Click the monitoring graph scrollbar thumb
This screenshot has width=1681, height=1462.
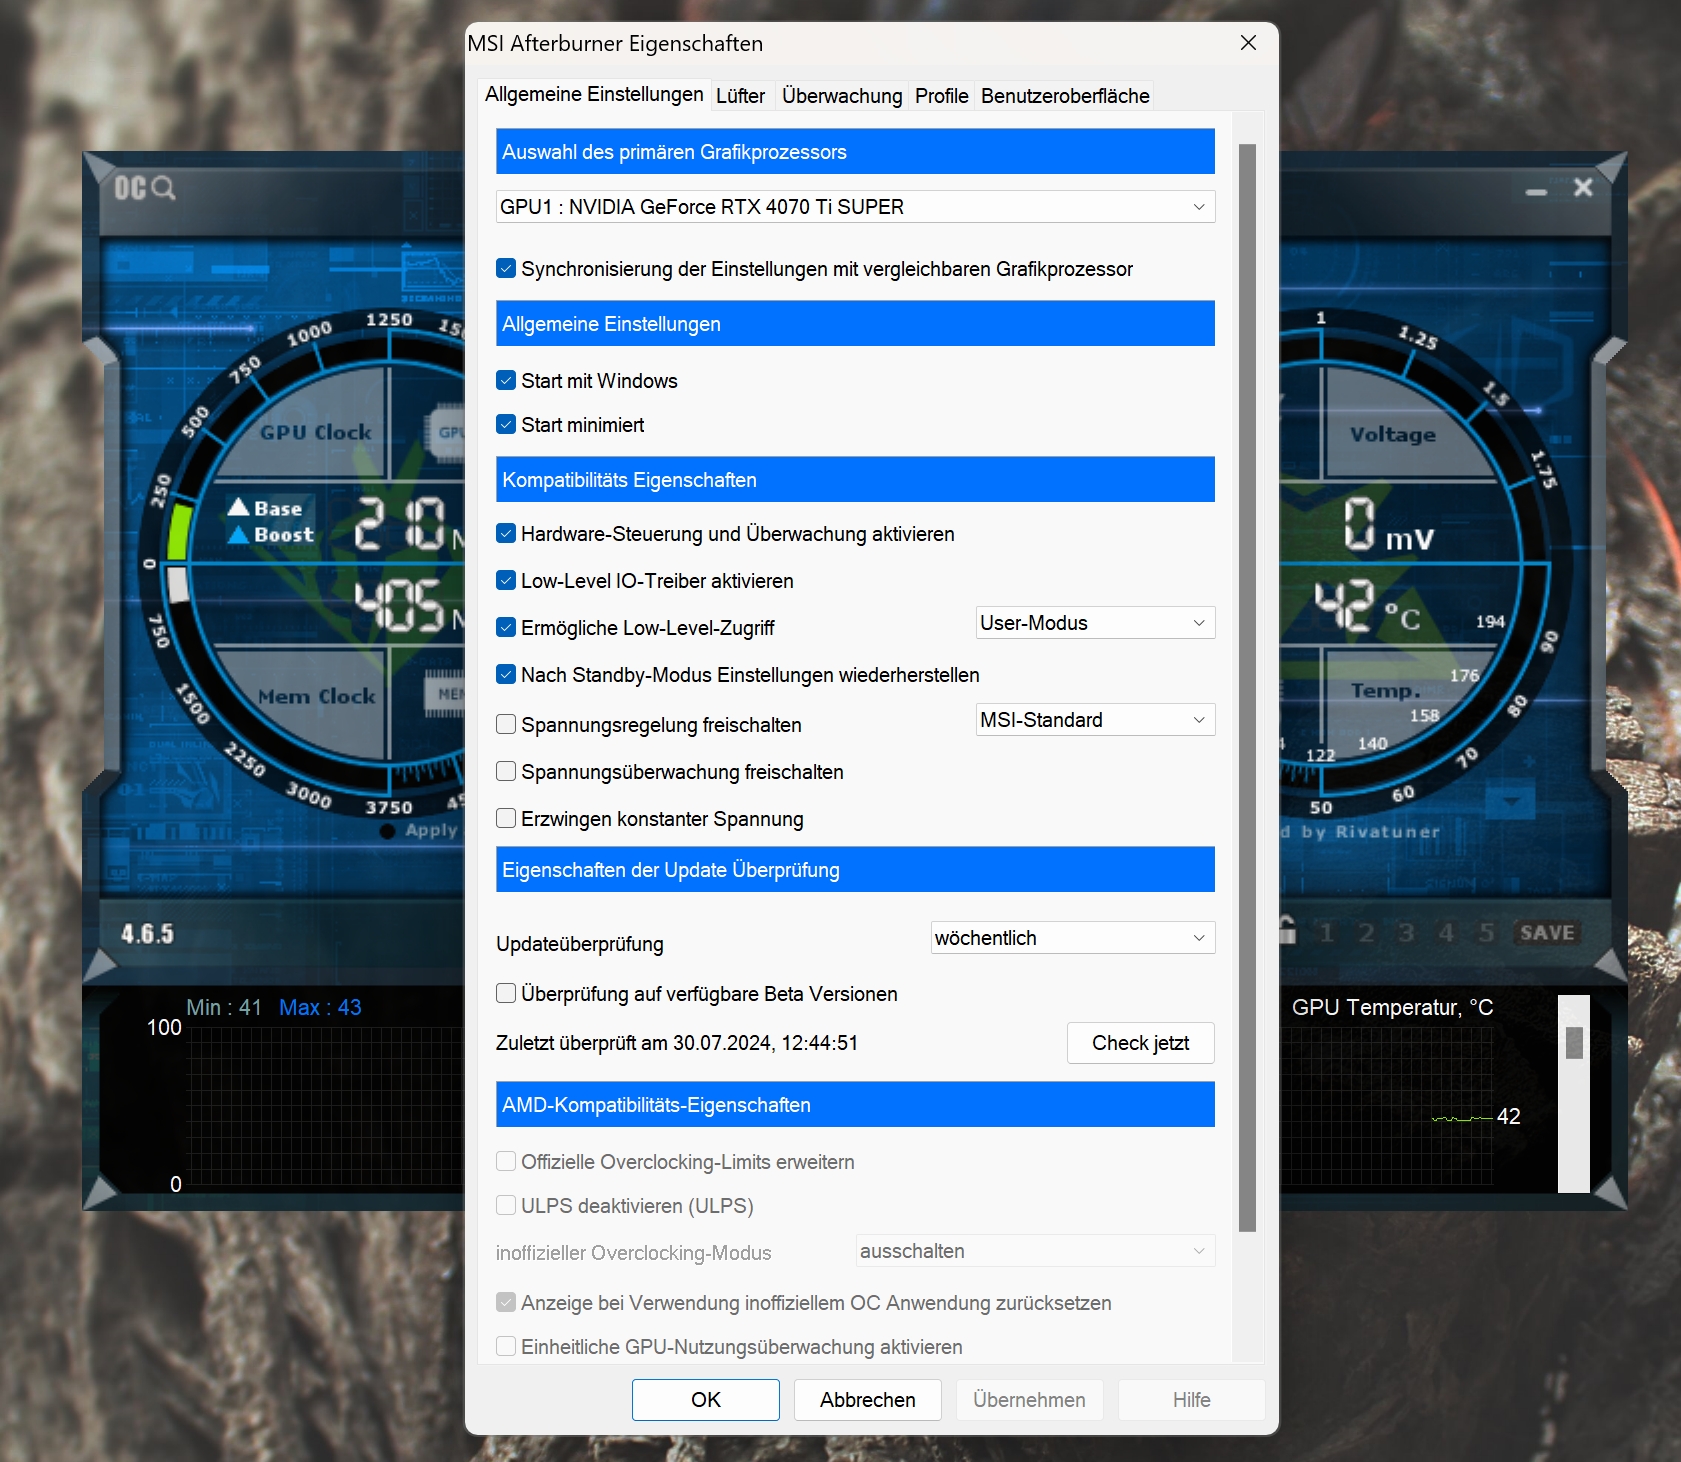[1574, 1043]
